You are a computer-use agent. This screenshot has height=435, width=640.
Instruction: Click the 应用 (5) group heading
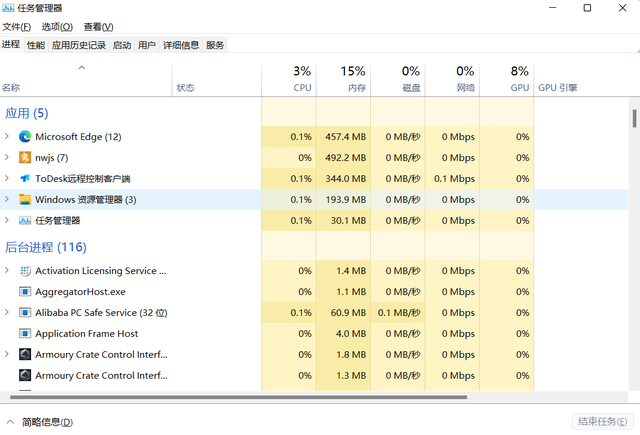[27, 113]
